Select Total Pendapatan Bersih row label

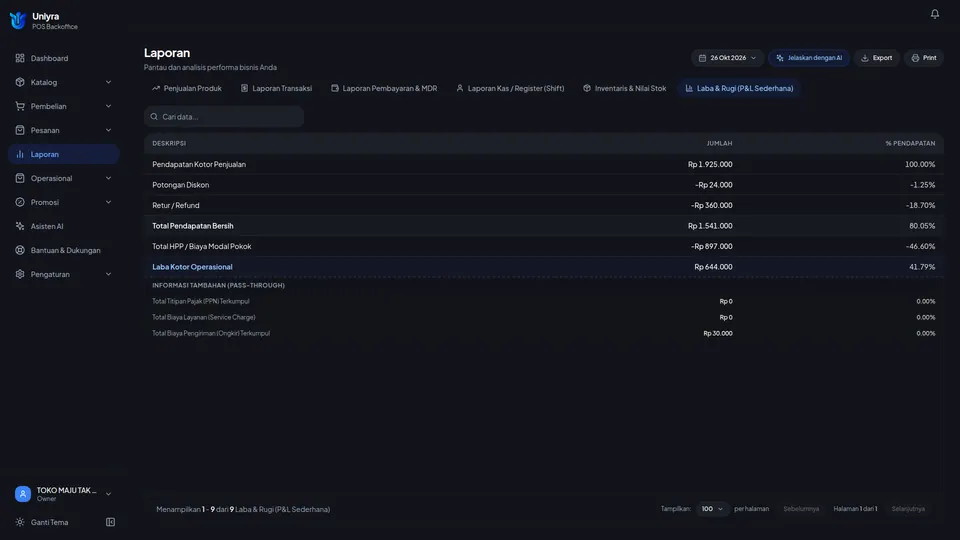(x=193, y=226)
